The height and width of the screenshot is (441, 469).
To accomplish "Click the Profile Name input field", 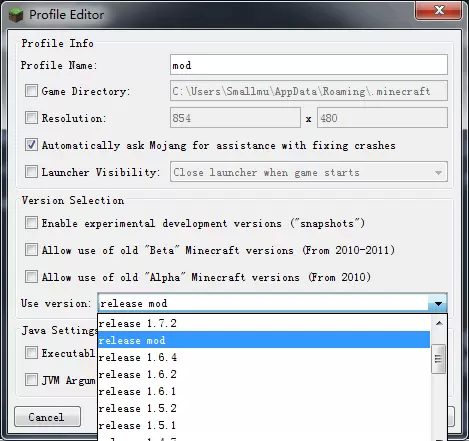I will coord(309,65).
